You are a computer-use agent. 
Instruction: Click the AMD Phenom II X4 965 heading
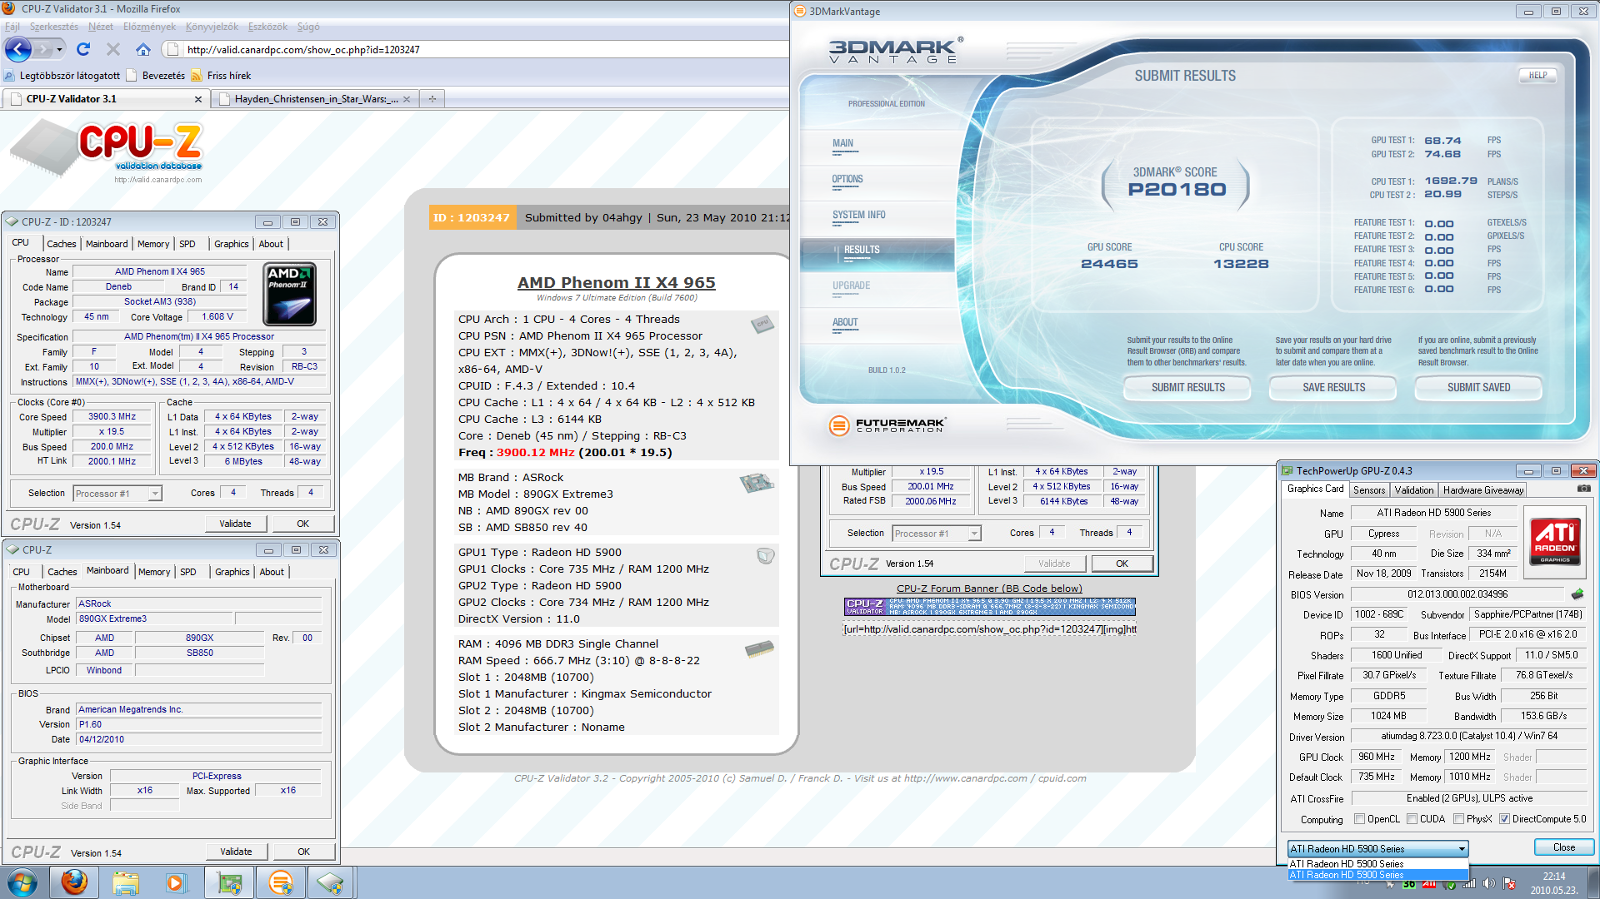[x=616, y=283]
